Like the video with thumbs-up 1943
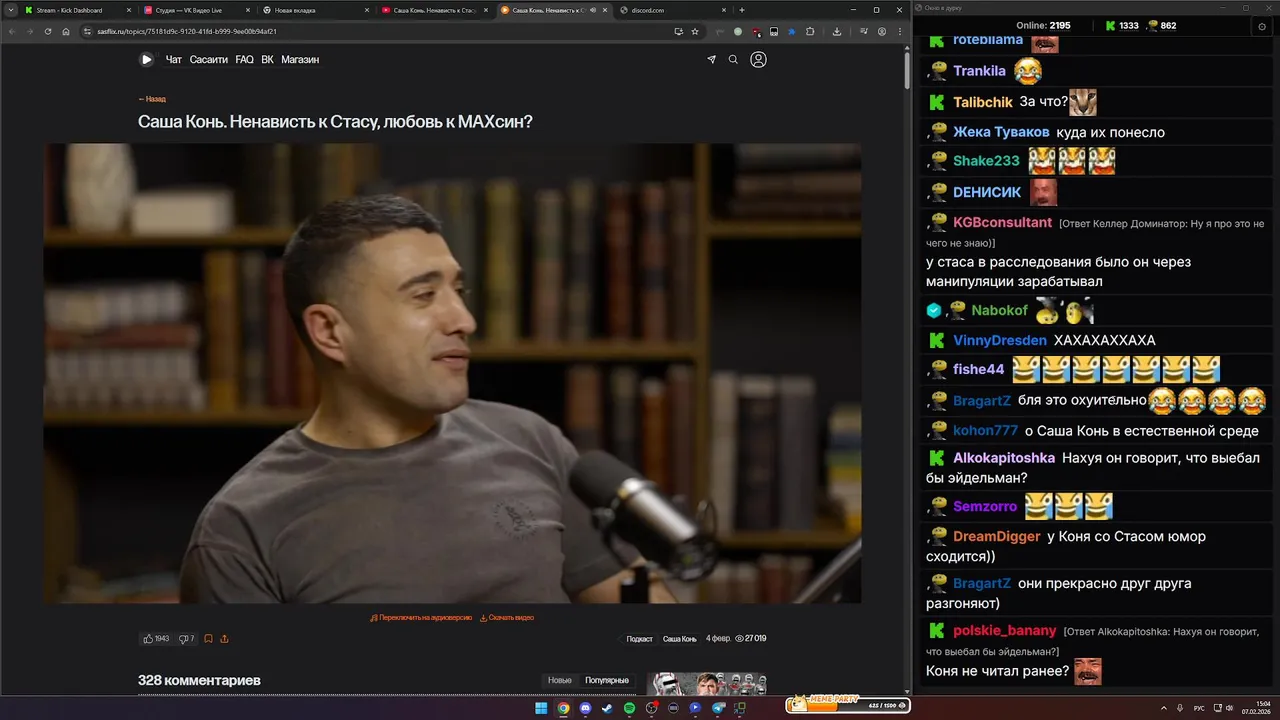The height and width of the screenshot is (720, 1280). [156, 639]
